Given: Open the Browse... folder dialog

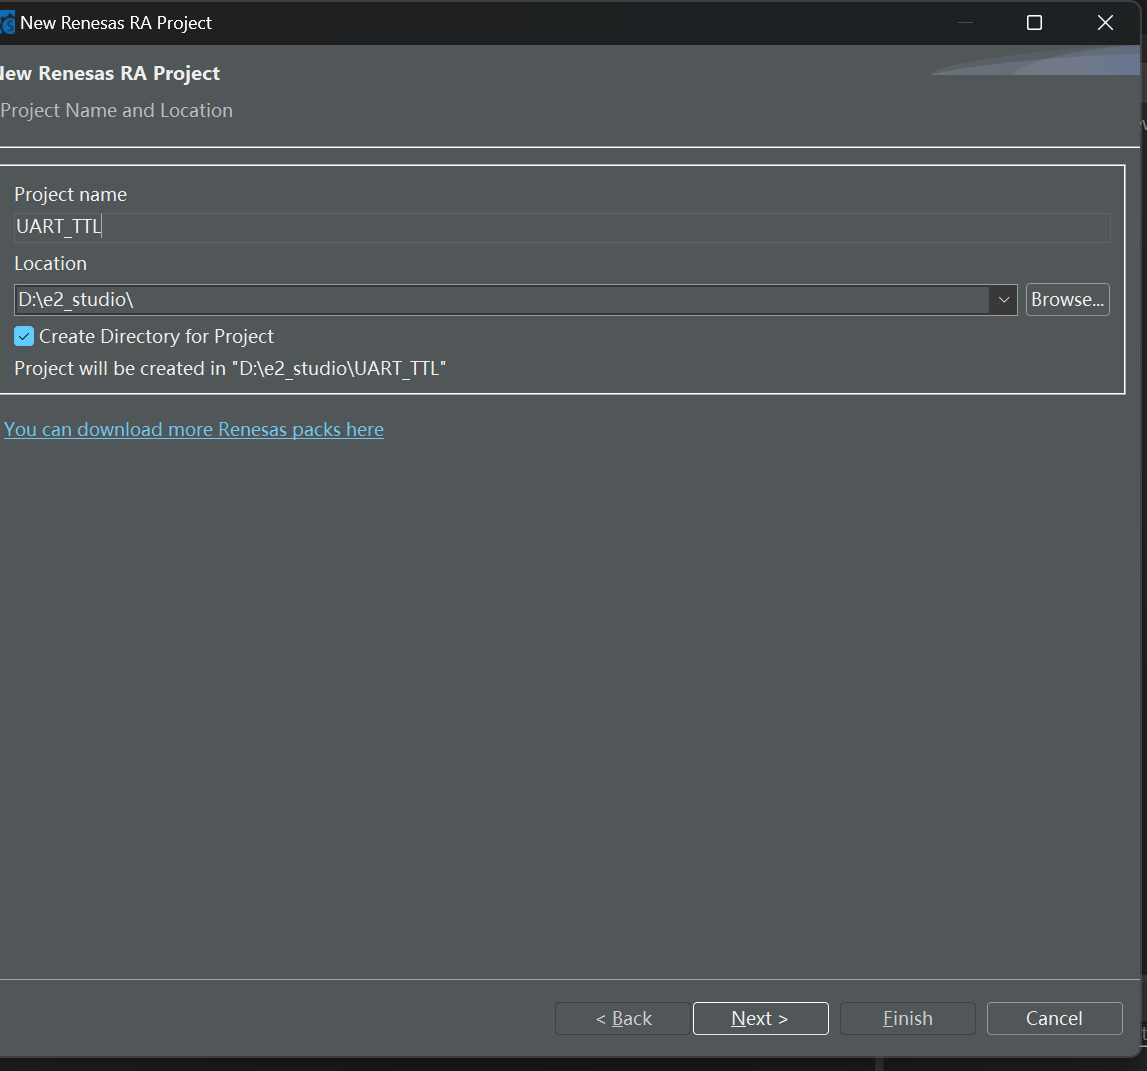Looking at the screenshot, I should coord(1067,300).
